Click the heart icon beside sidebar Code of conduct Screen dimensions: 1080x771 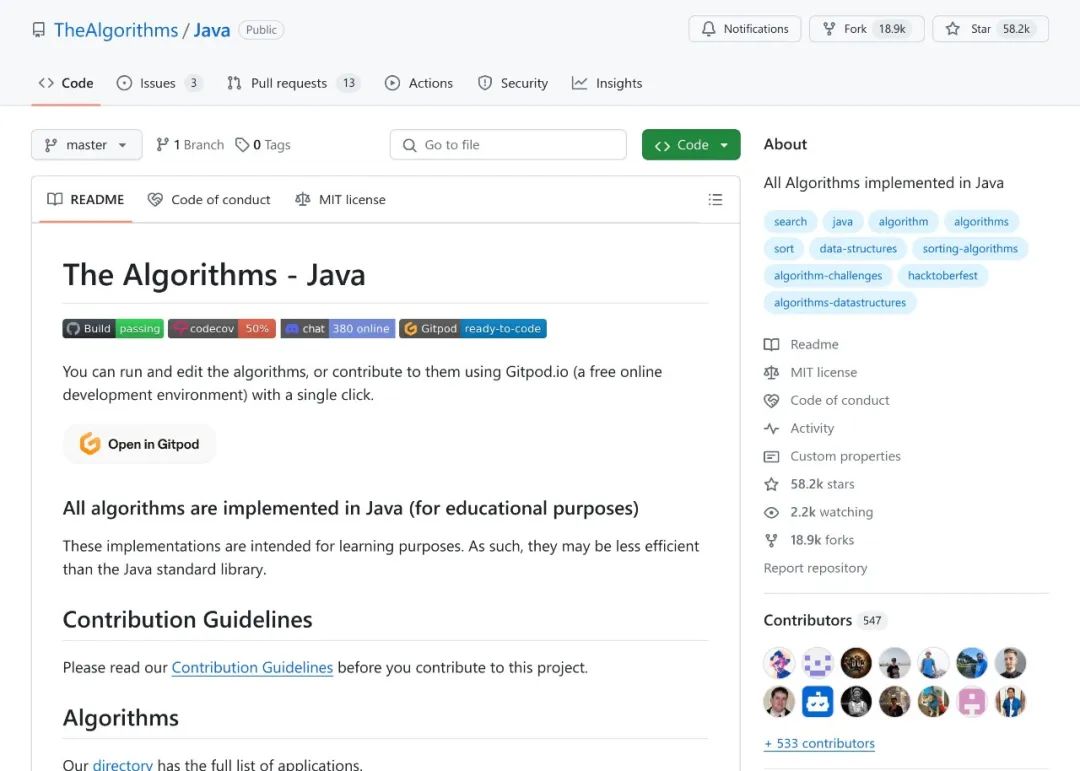tap(771, 400)
